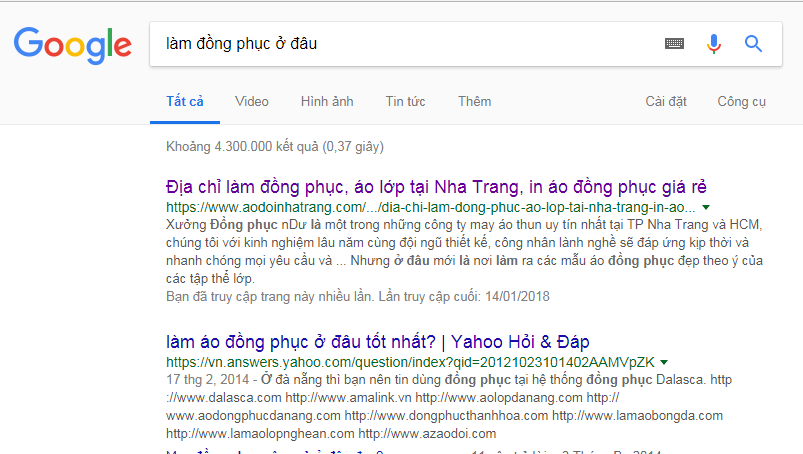Expand dropdown arrow next to aodoinhatrang.com URL
Viewport: 803px width, 454px height.
tap(706, 207)
